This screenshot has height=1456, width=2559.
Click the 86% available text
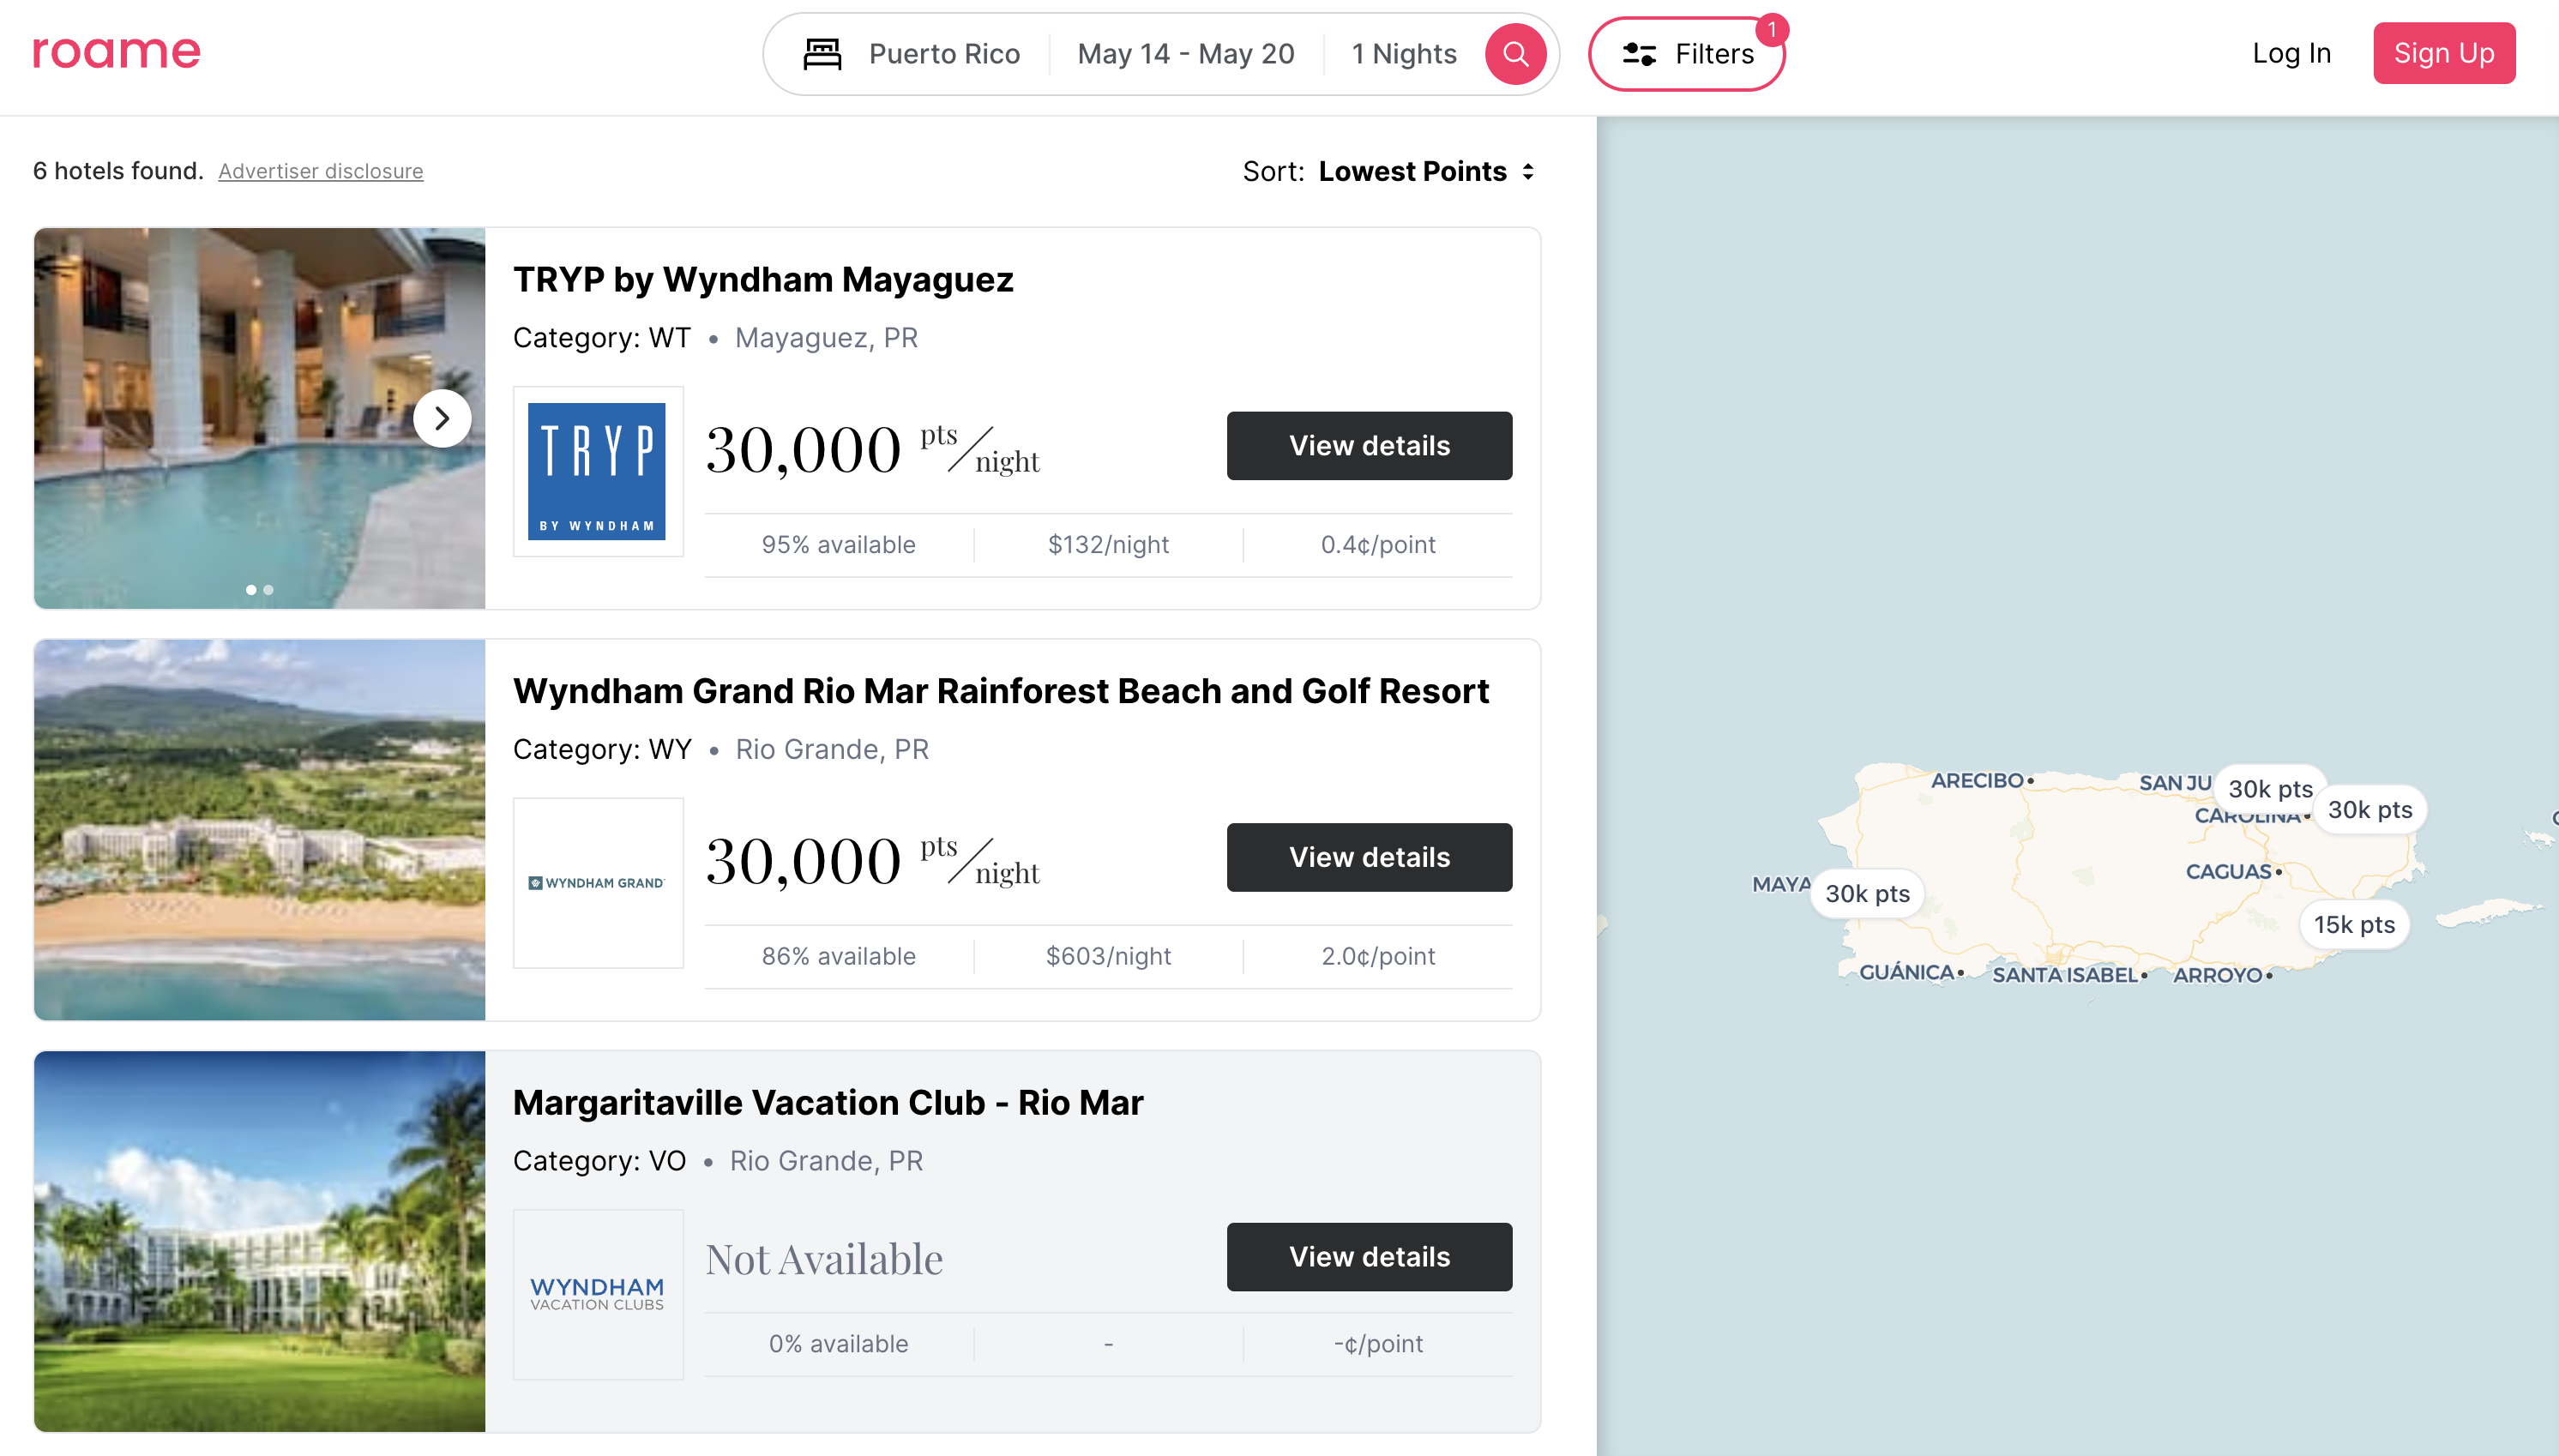point(838,956)
